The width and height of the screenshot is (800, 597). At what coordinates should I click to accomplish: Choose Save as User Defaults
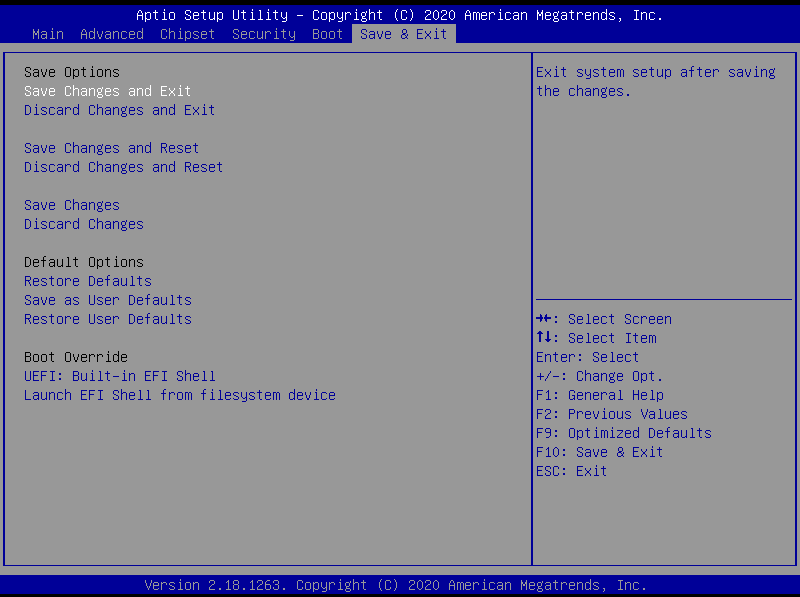(108, 300)
